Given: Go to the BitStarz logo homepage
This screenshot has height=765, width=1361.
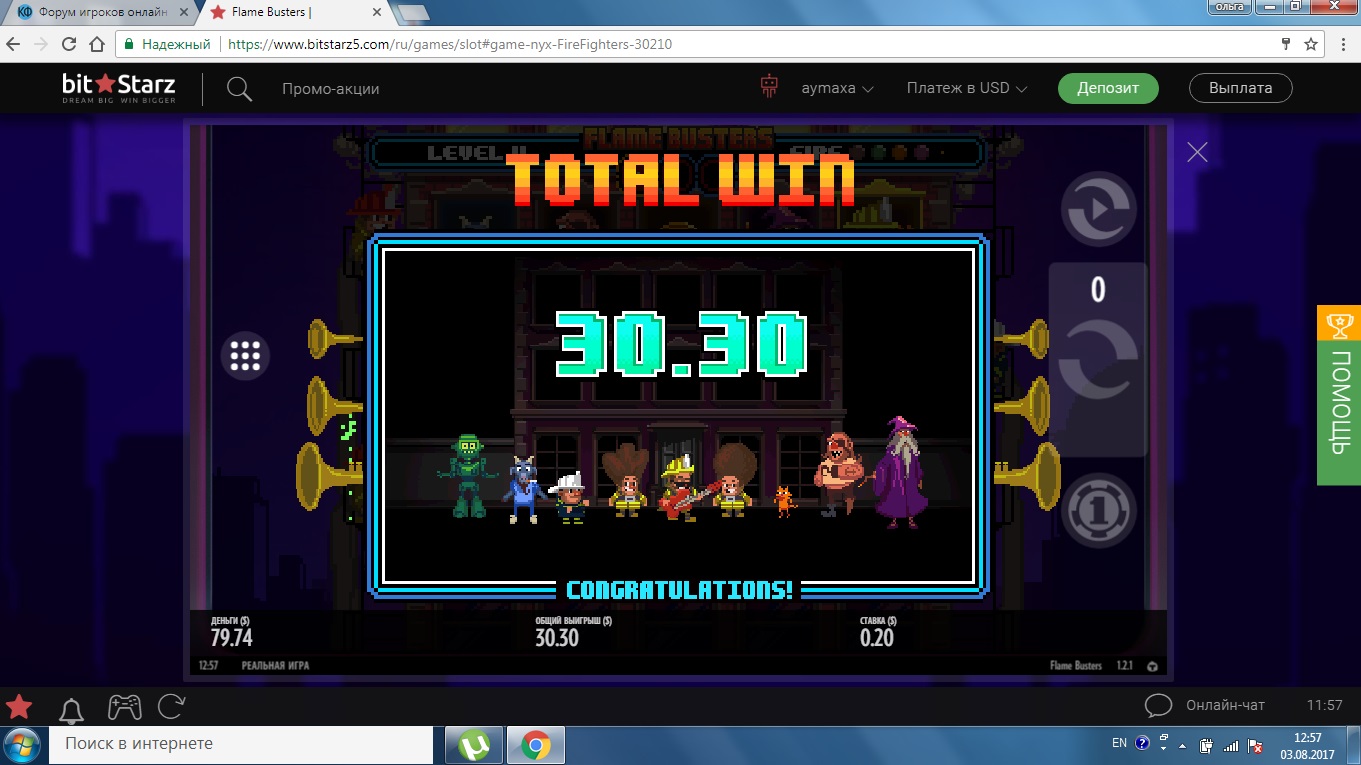Looking at the screenshot, I should click(119, 88).
